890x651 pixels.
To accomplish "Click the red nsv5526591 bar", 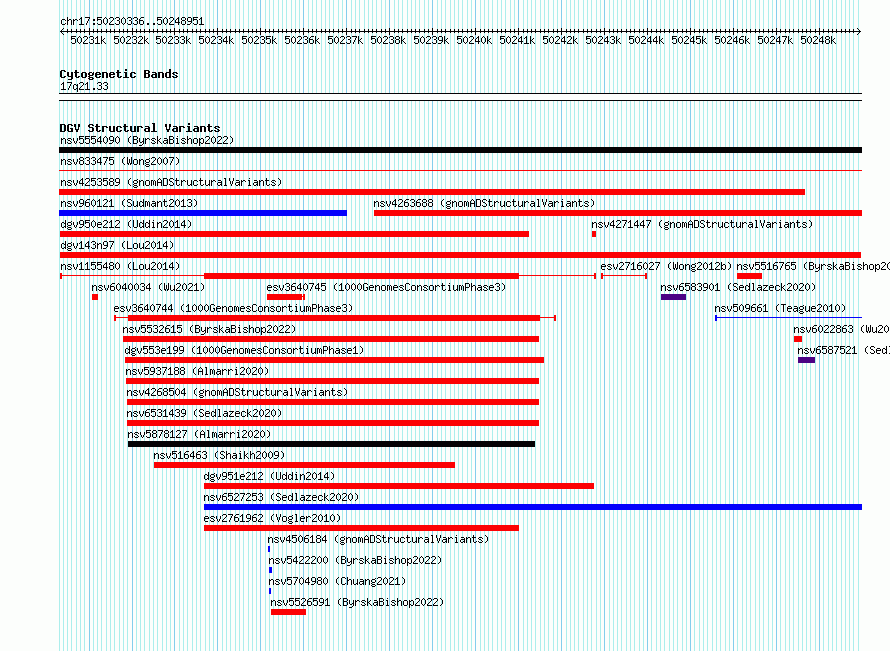I will pos(288,612).
